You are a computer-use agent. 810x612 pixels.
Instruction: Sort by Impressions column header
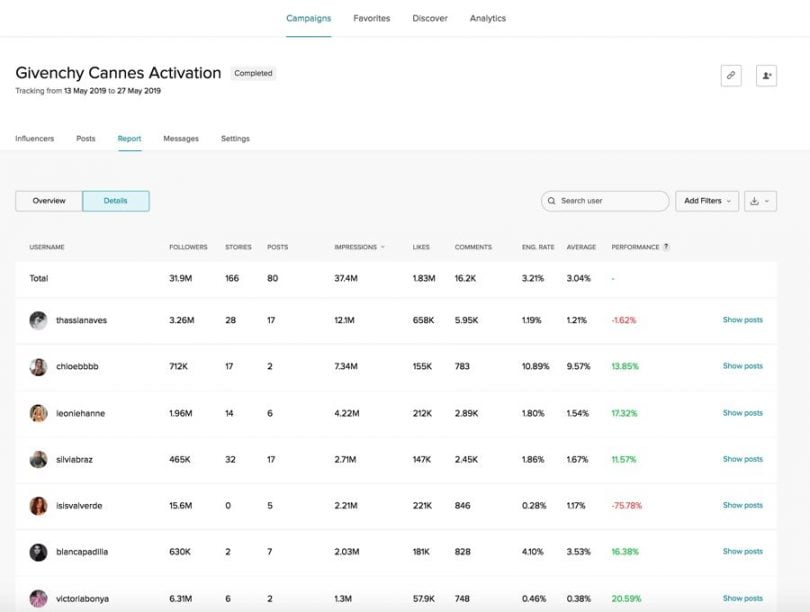click(x=359, y=247)
